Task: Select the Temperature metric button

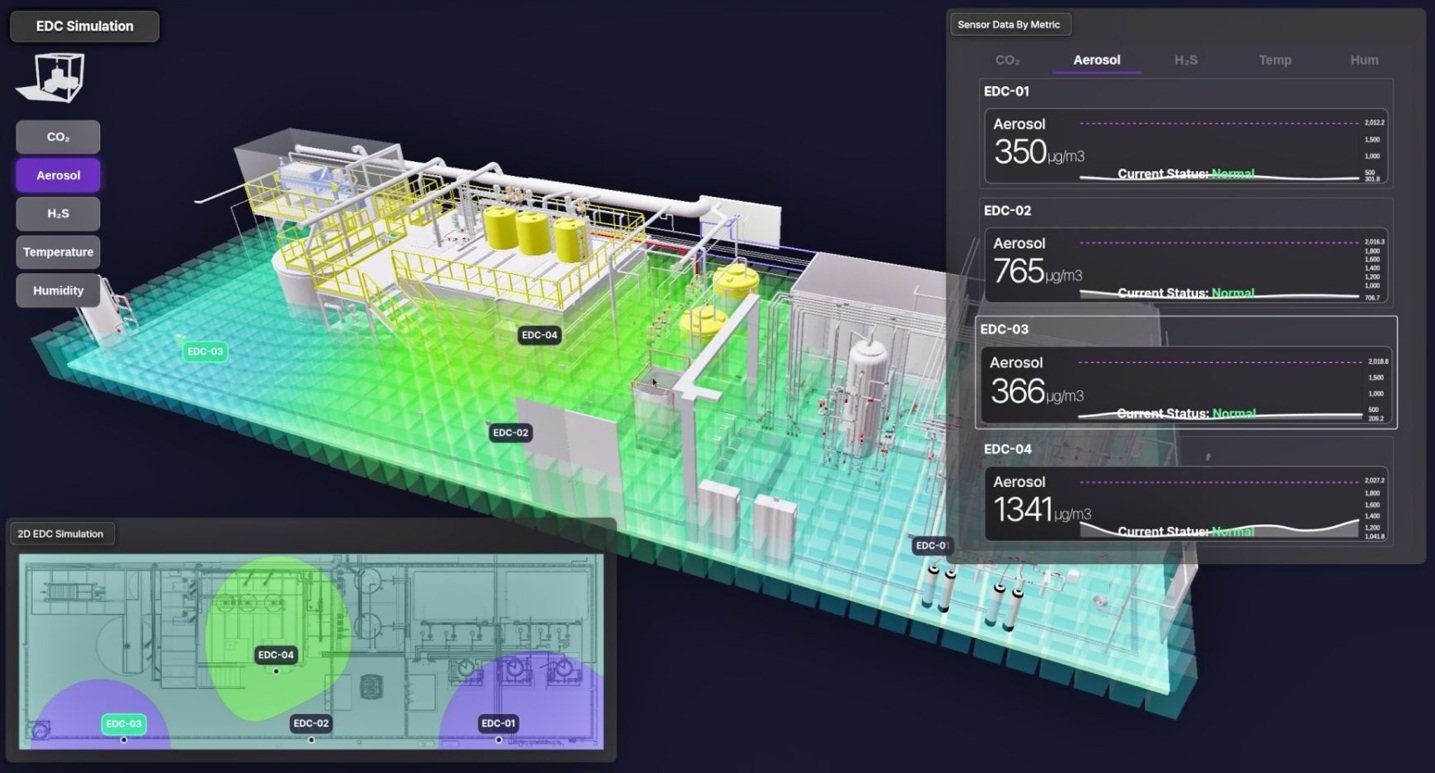Action: coord(58,252)
